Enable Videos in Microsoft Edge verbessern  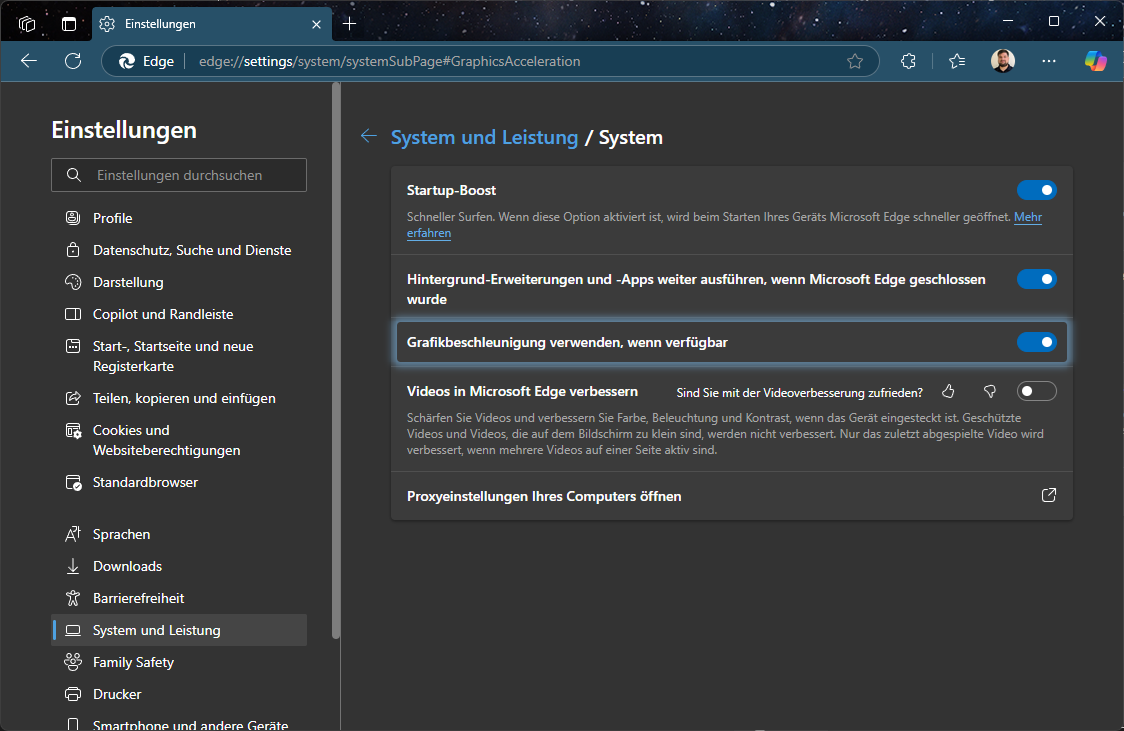click(1036, 391)
